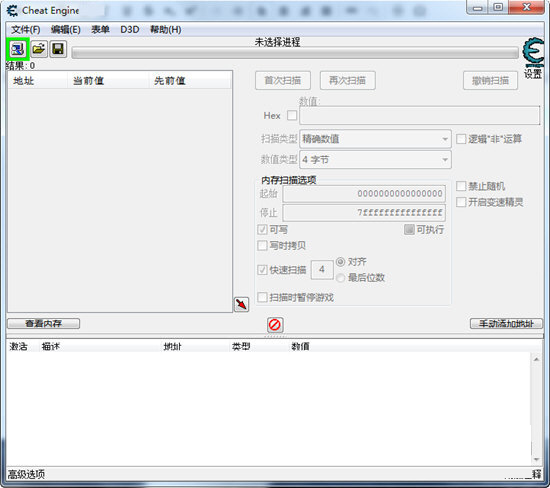Enable the 扫描时暂停游戏 checkbox

click(x=262, y=298)
